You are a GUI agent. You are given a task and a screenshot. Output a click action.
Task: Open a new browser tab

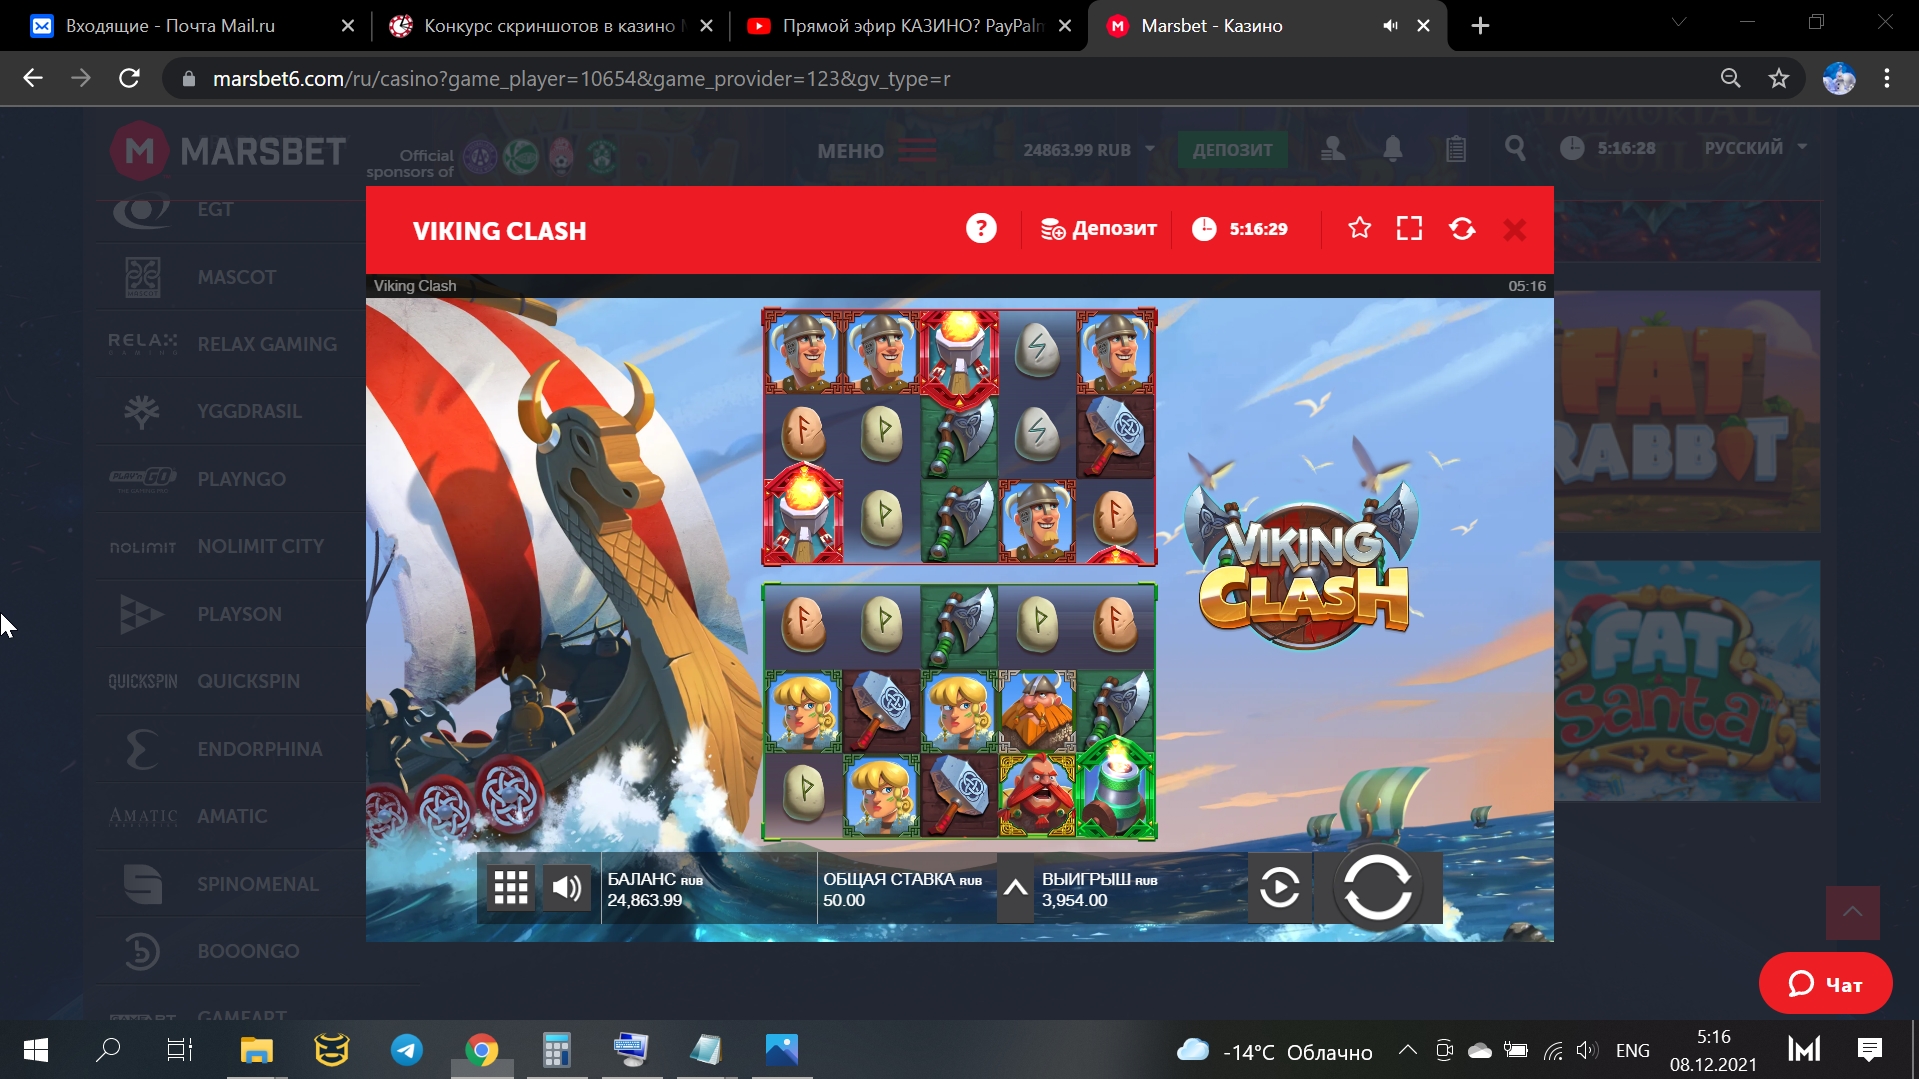[1480, 26]
